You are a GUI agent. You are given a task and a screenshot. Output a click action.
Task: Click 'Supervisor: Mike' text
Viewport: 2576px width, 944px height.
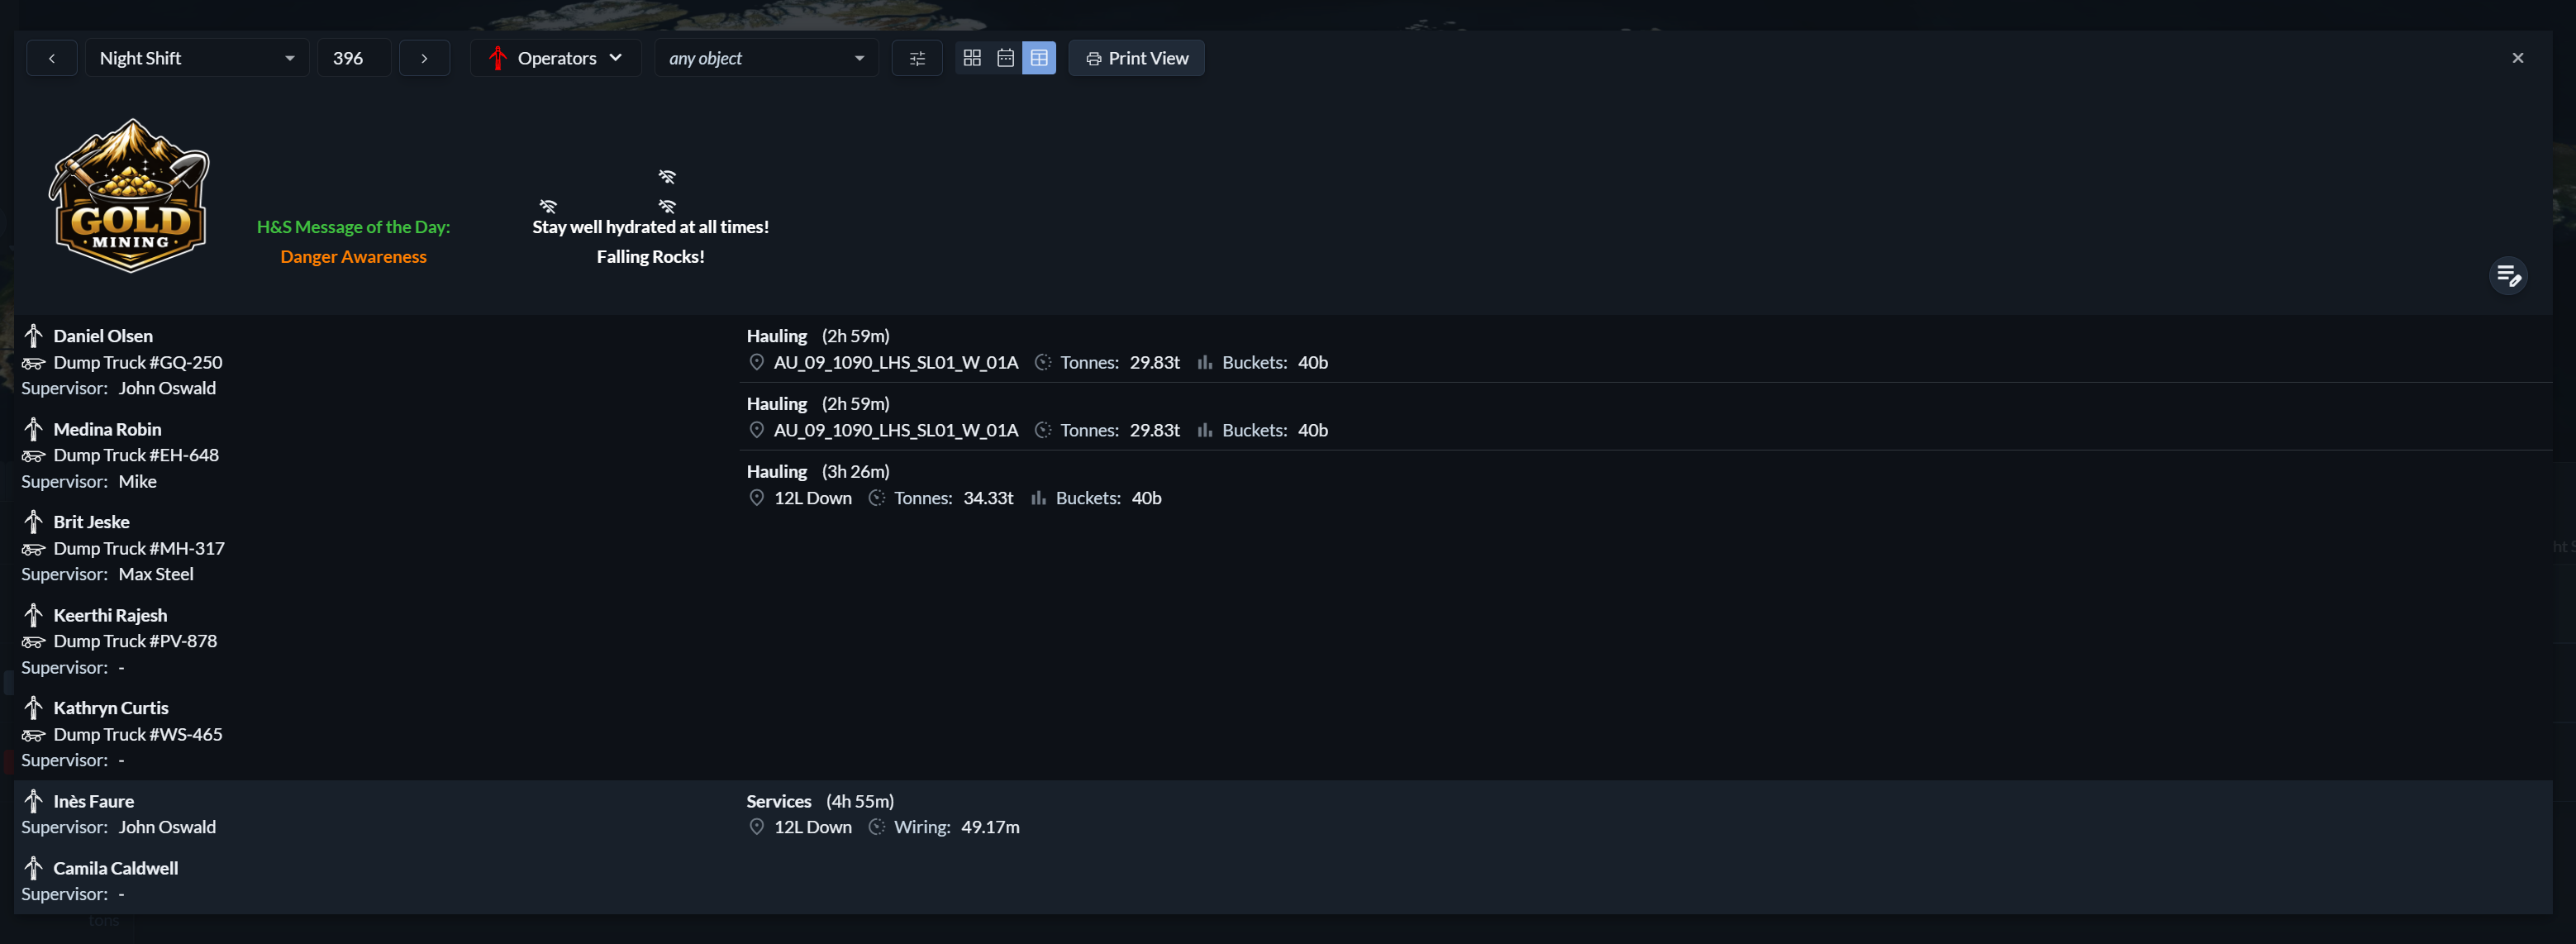[89, 481]
